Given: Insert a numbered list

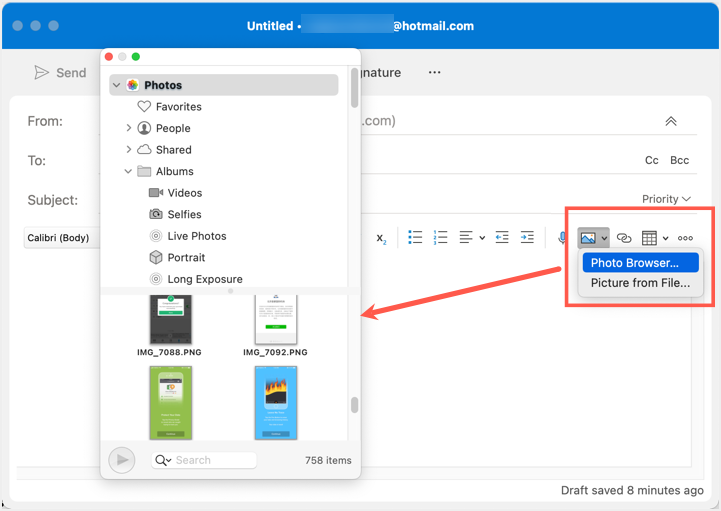Looking at the screenshot, I should pos(440,237).
